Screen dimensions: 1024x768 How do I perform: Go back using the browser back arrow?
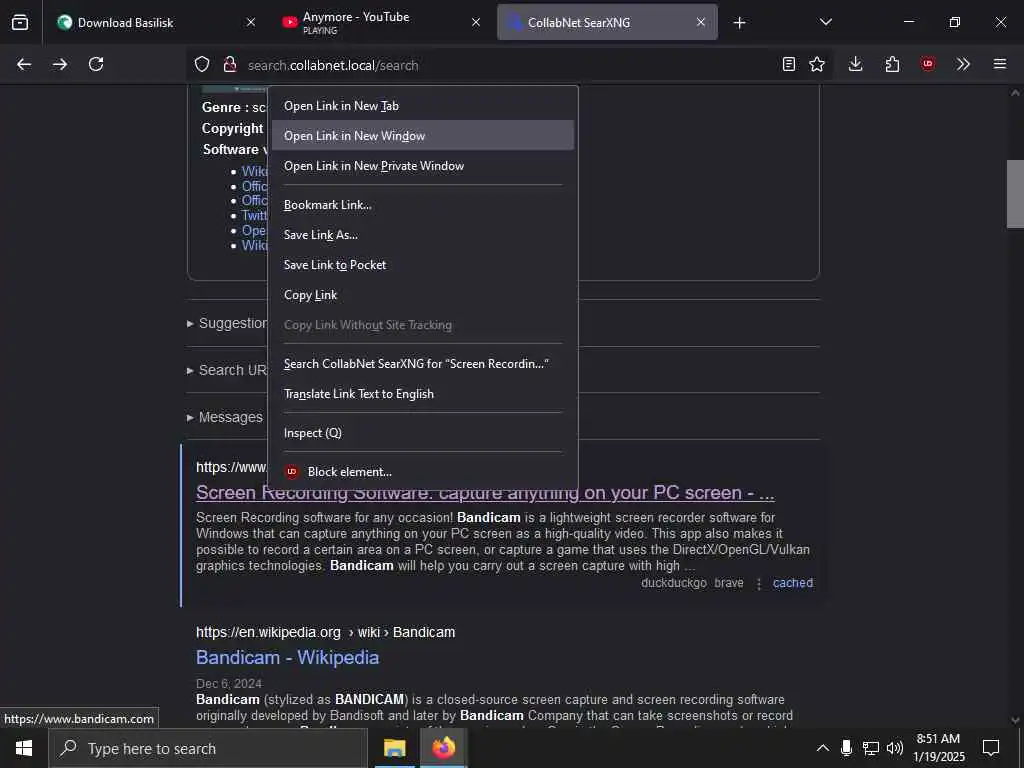pyautogui.click(x=24, y=64)
